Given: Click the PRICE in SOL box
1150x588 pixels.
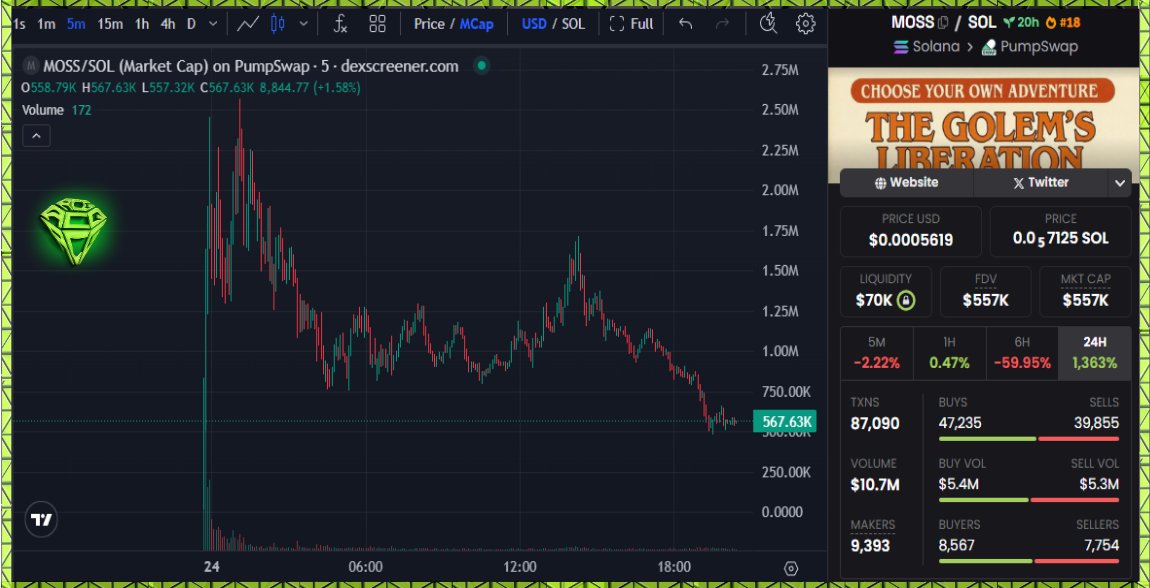Looking at the screenshot, I should click(1061, 232).
